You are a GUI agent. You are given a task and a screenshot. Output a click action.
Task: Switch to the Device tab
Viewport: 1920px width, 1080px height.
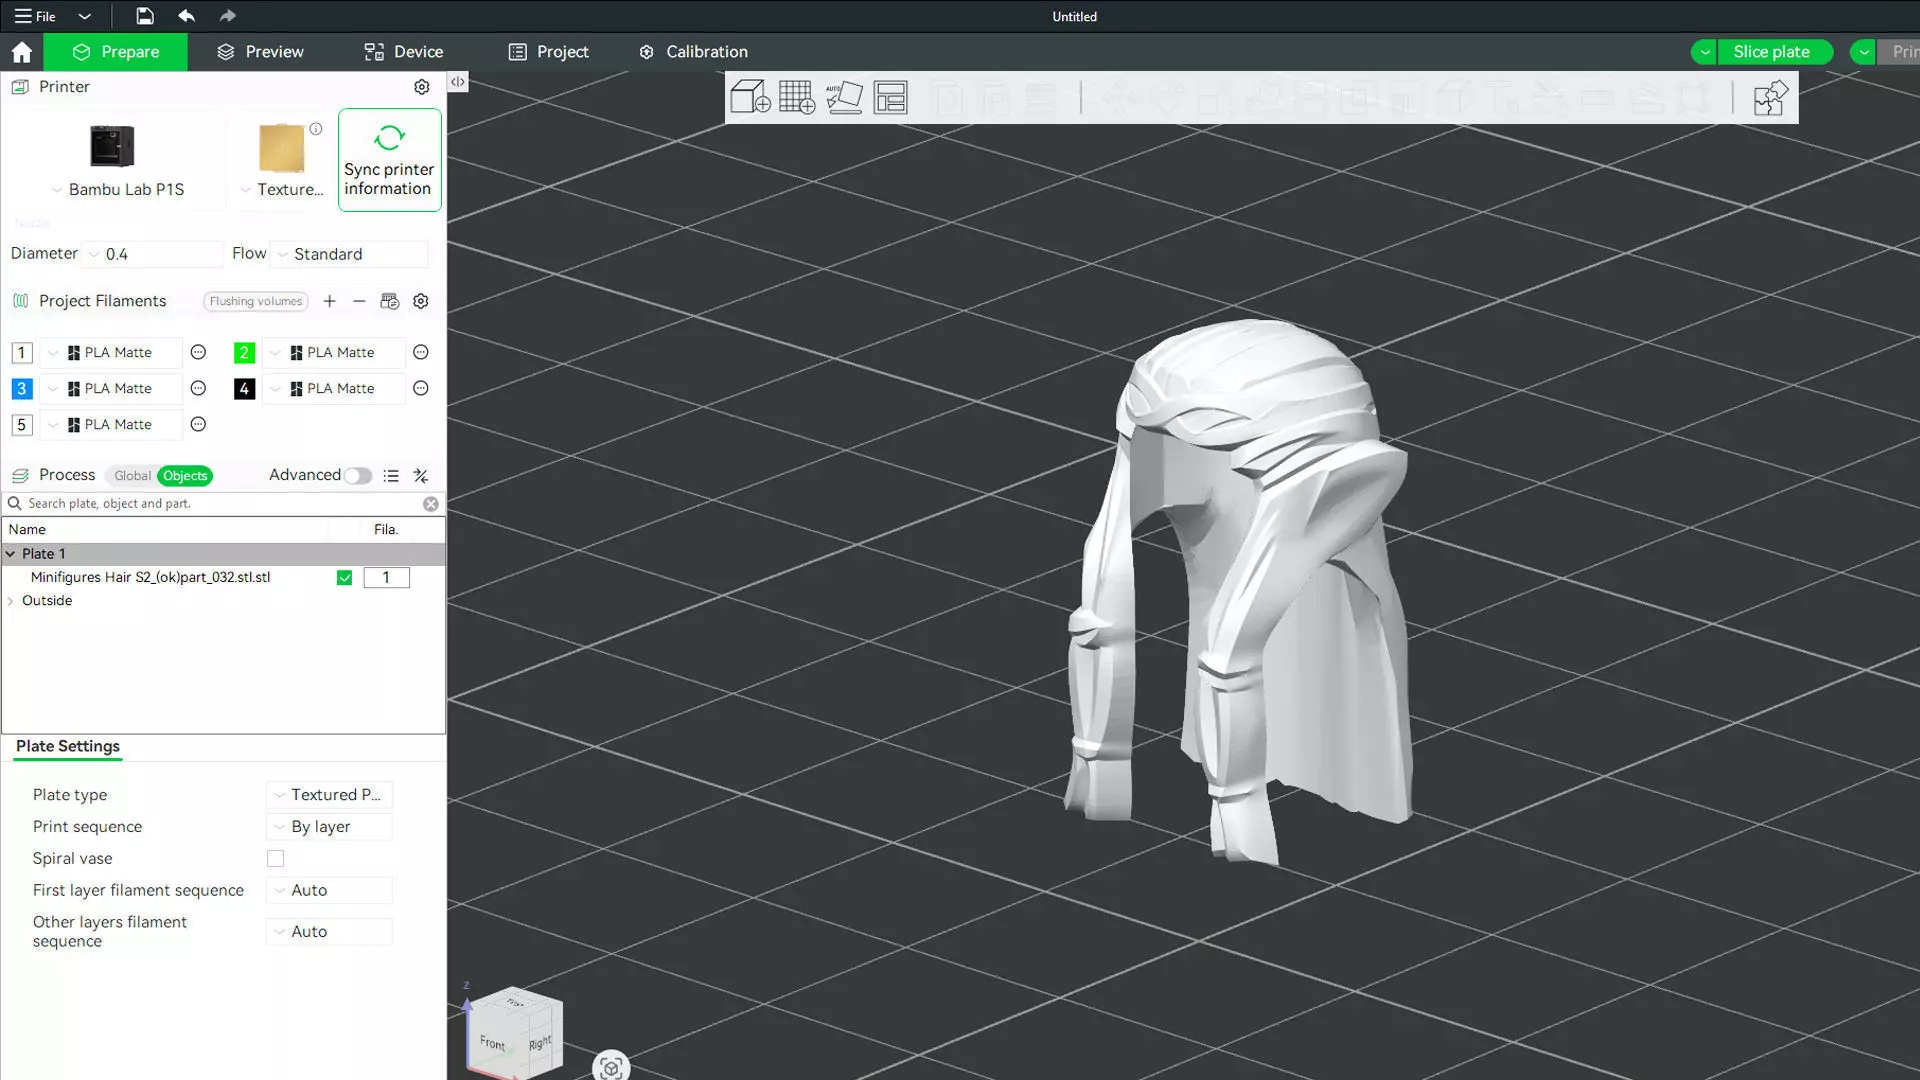point(403,52)
